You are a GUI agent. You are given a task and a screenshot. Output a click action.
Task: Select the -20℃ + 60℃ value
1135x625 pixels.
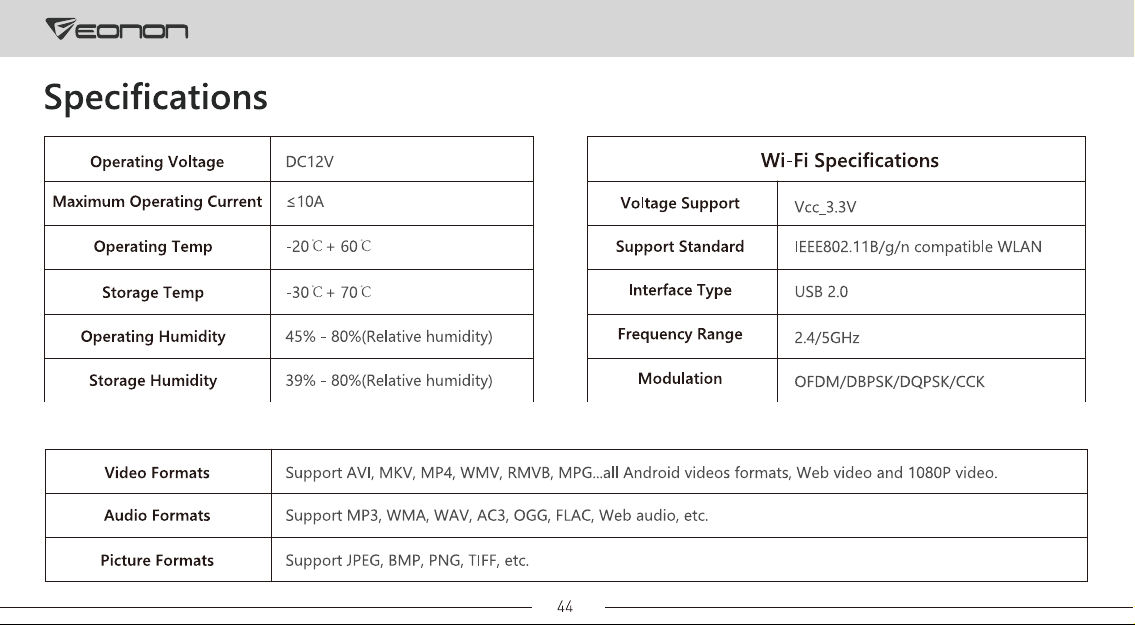[x=329, y=246]
